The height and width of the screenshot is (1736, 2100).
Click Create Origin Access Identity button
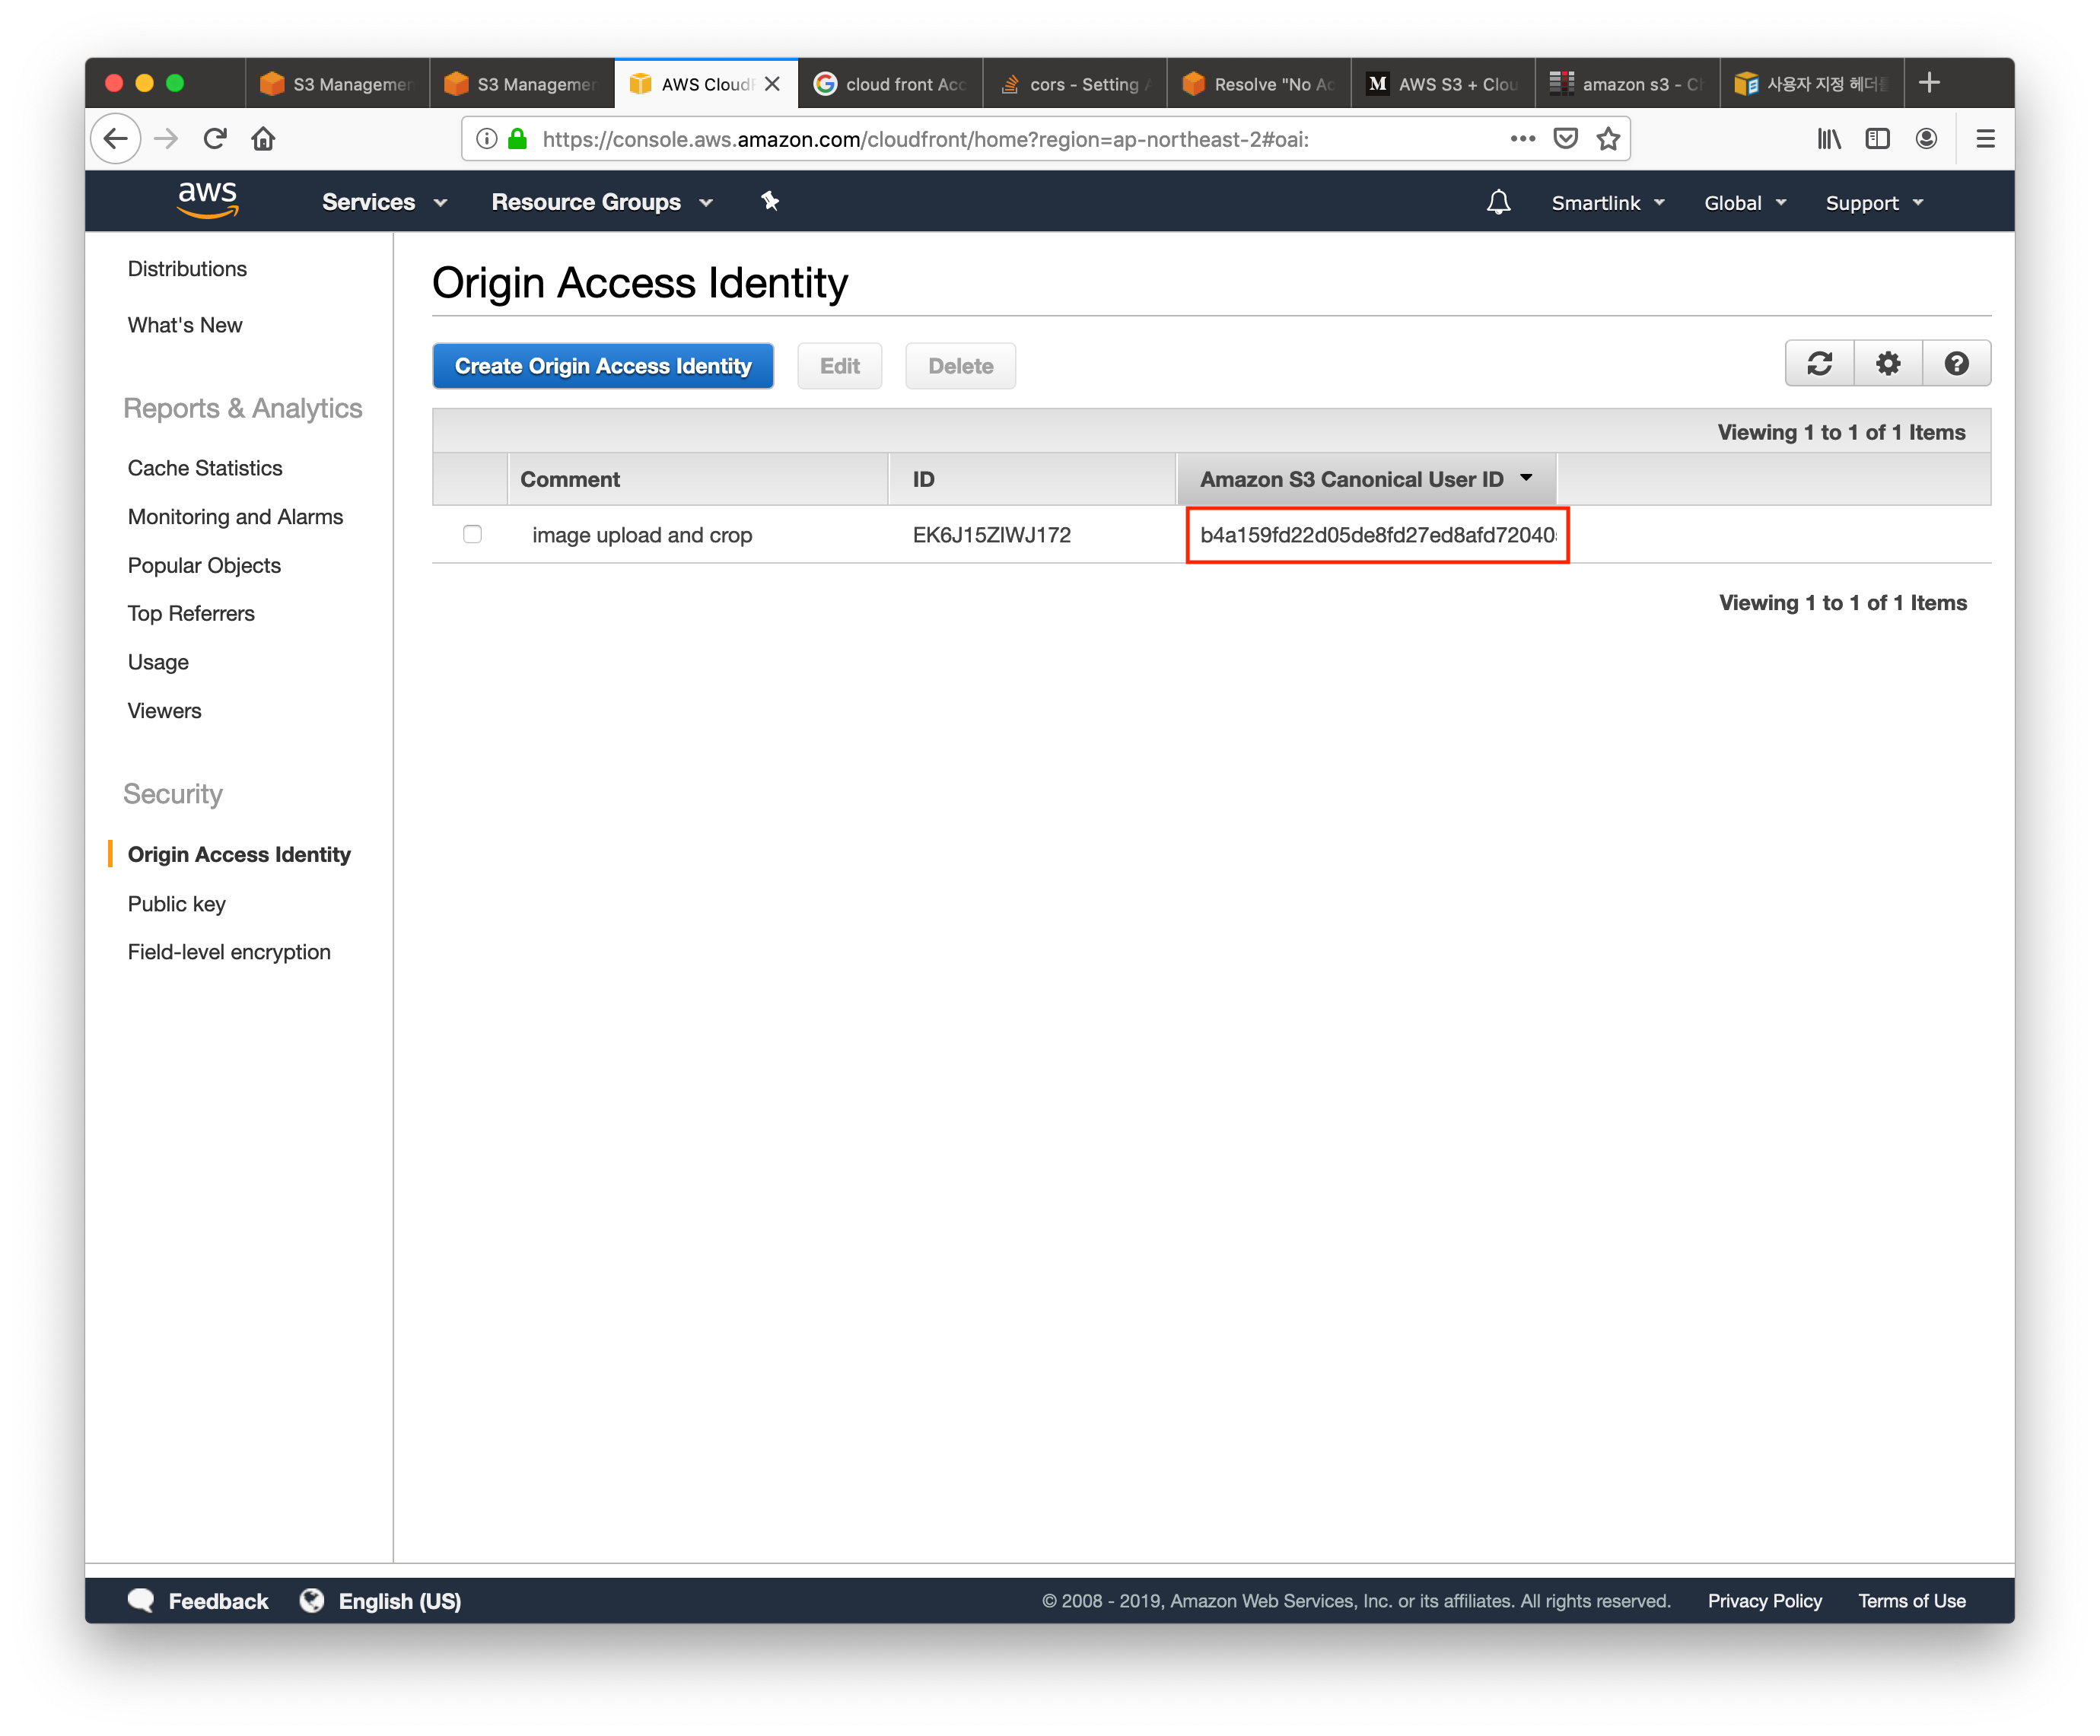[x=603, y=366]
